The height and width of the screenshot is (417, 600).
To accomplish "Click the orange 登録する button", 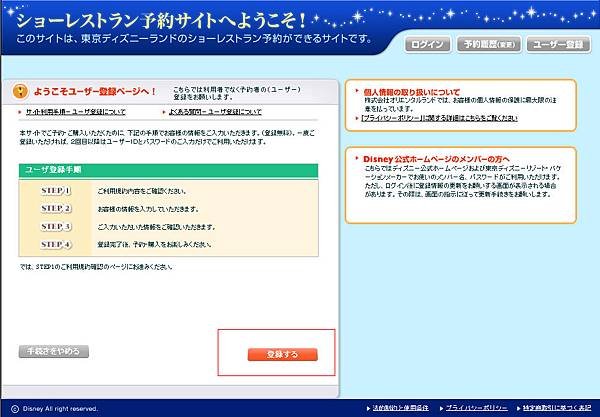I will 282,354.
